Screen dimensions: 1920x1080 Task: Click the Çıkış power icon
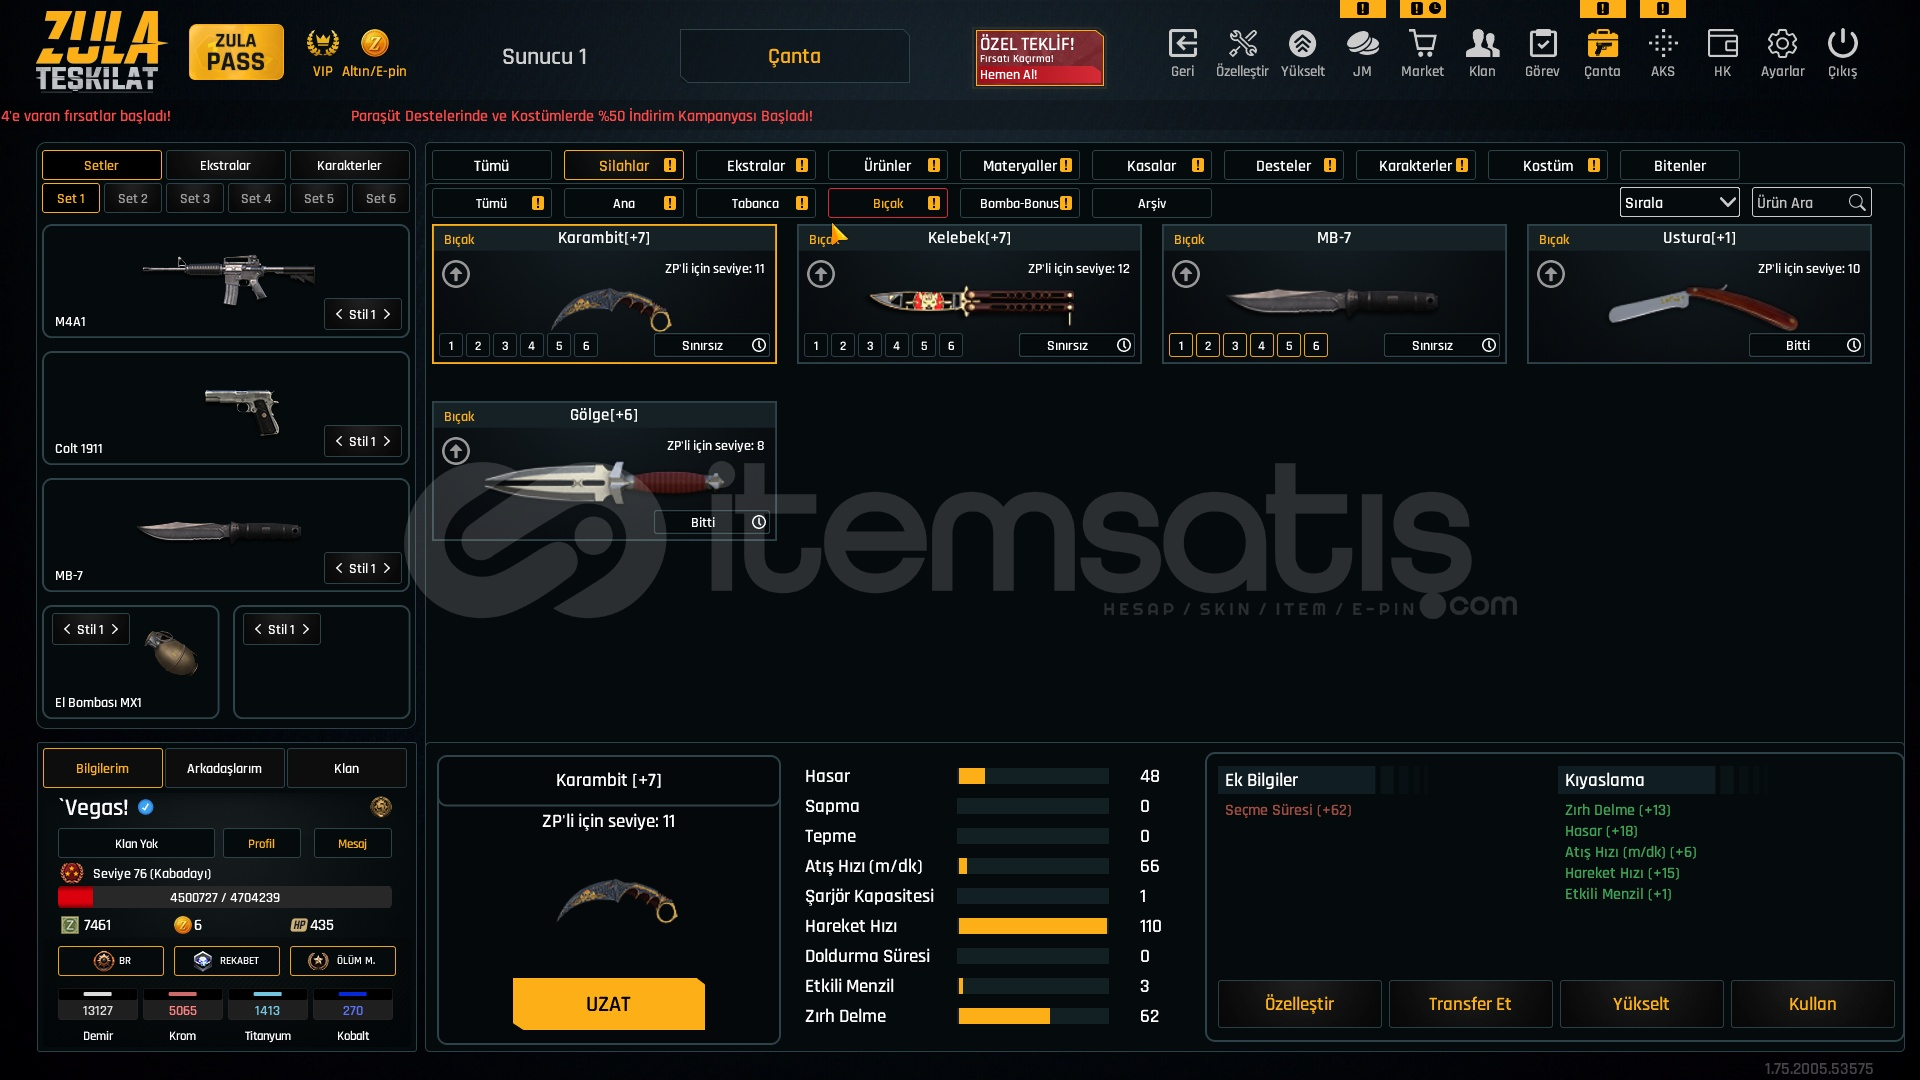tap(1842, 44)
